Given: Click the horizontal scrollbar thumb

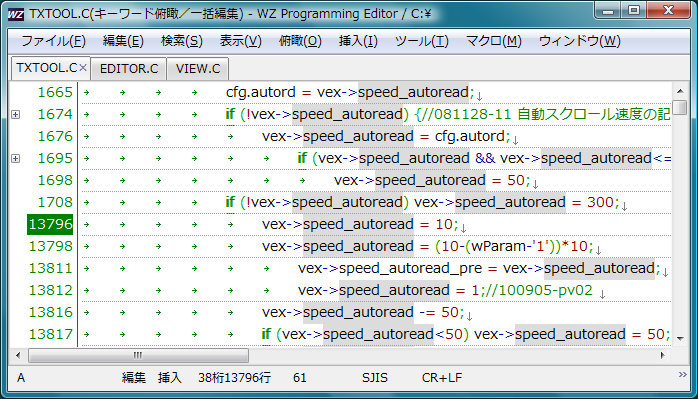Looking at the screenshot, I should (x=138, y=355).
